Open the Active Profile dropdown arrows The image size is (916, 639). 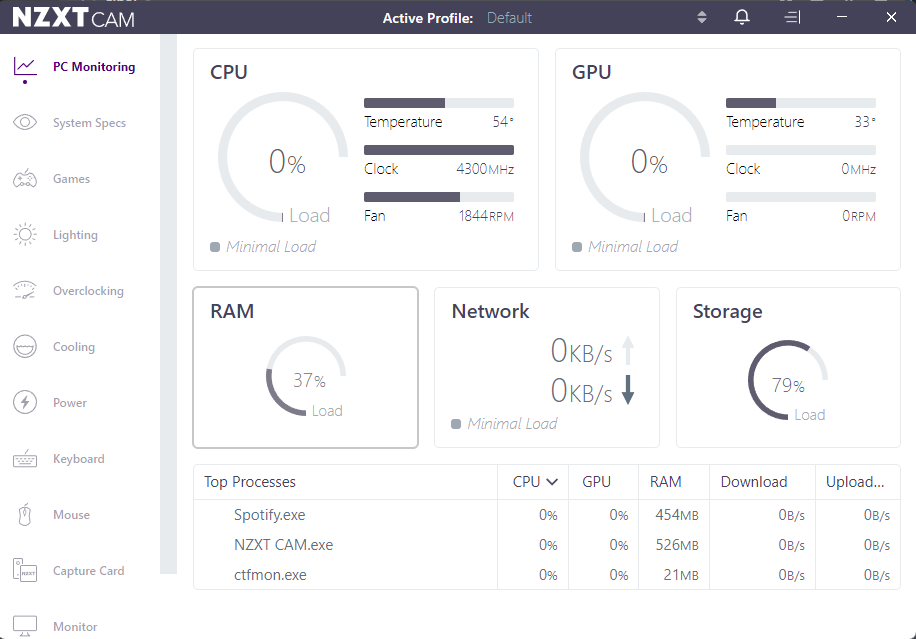(702, 18)
